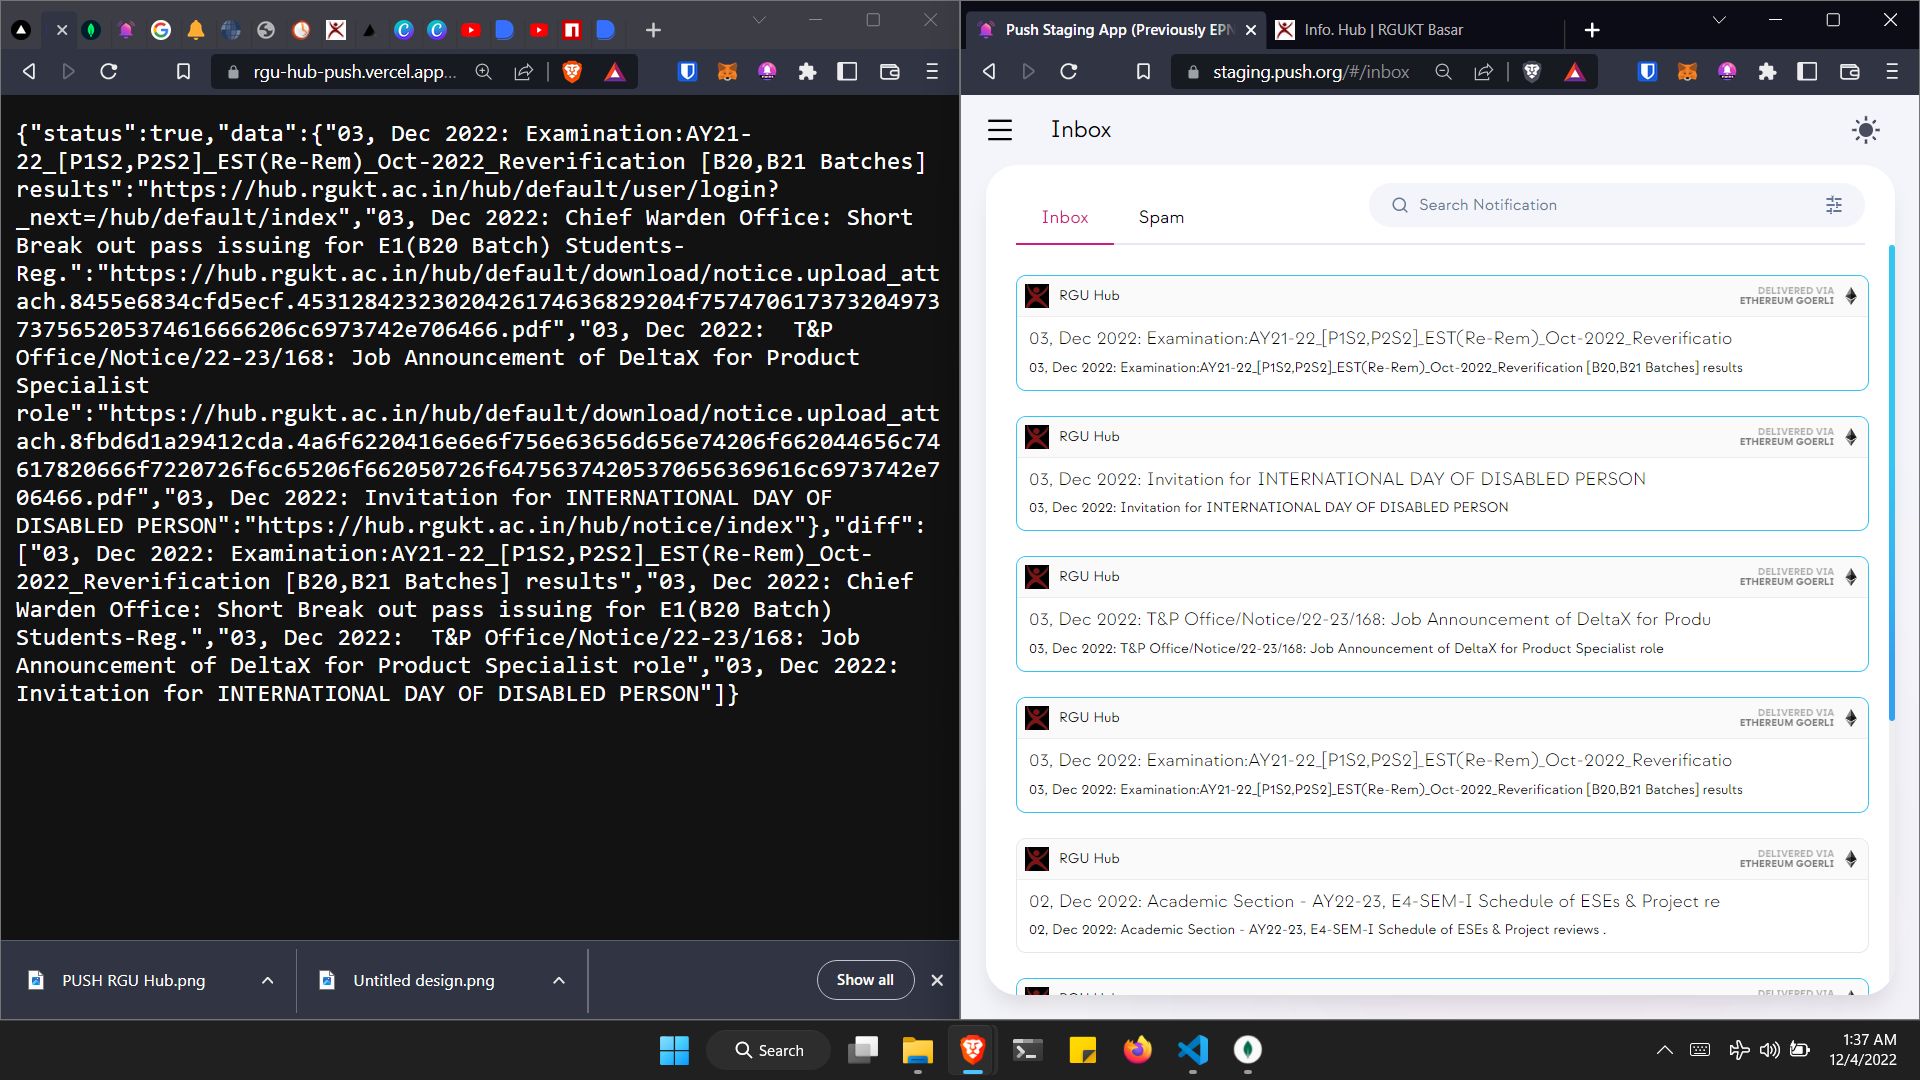
Task: Open PUSH RGU Hub.png download
Action: tap(133, 980)
